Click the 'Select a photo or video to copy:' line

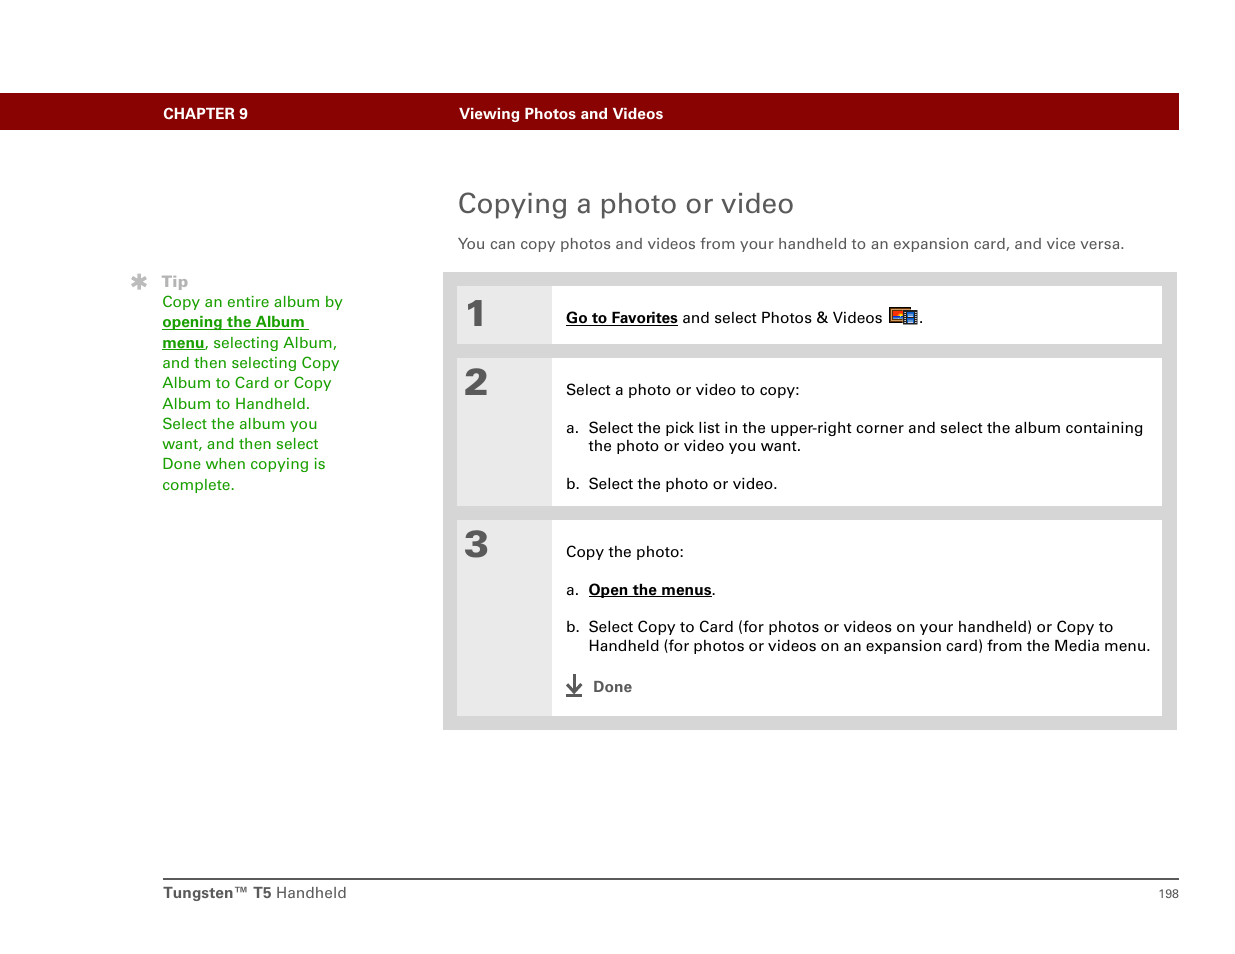click(x=683, y=390)
